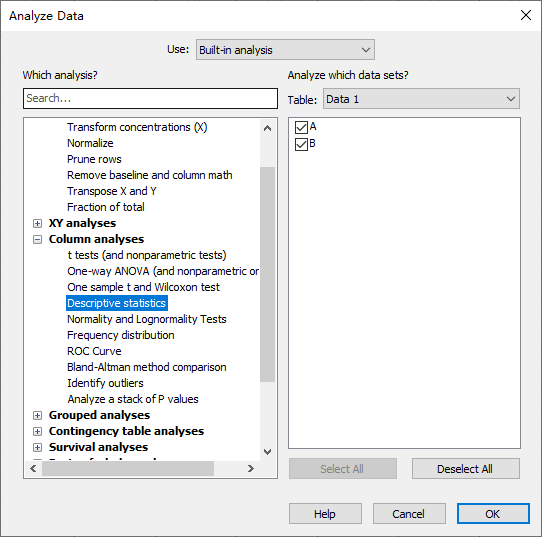Click the horizontal scrollbar thumb
Screen dimensions: 542x537
[x=128, y=469]
